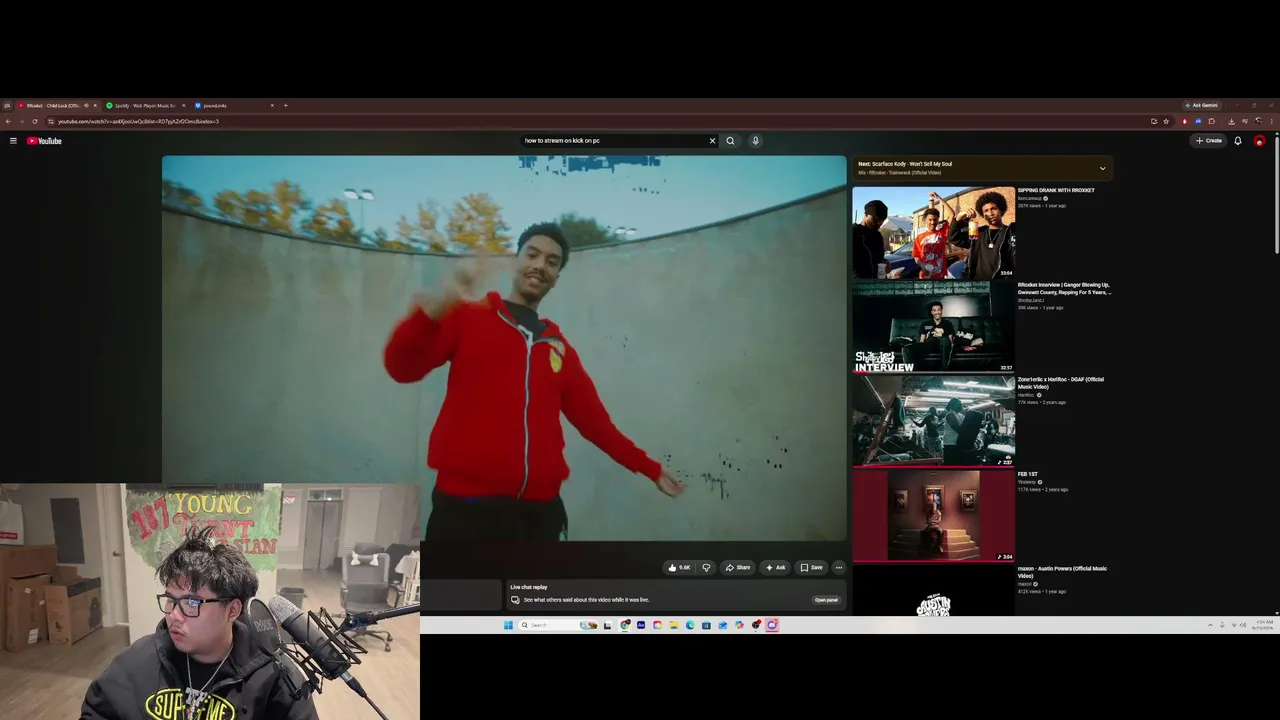Open the RRoxket Interview video thumbnail
The width and height of the screenshot is (1280, 720).
click(x=934, y=327)
